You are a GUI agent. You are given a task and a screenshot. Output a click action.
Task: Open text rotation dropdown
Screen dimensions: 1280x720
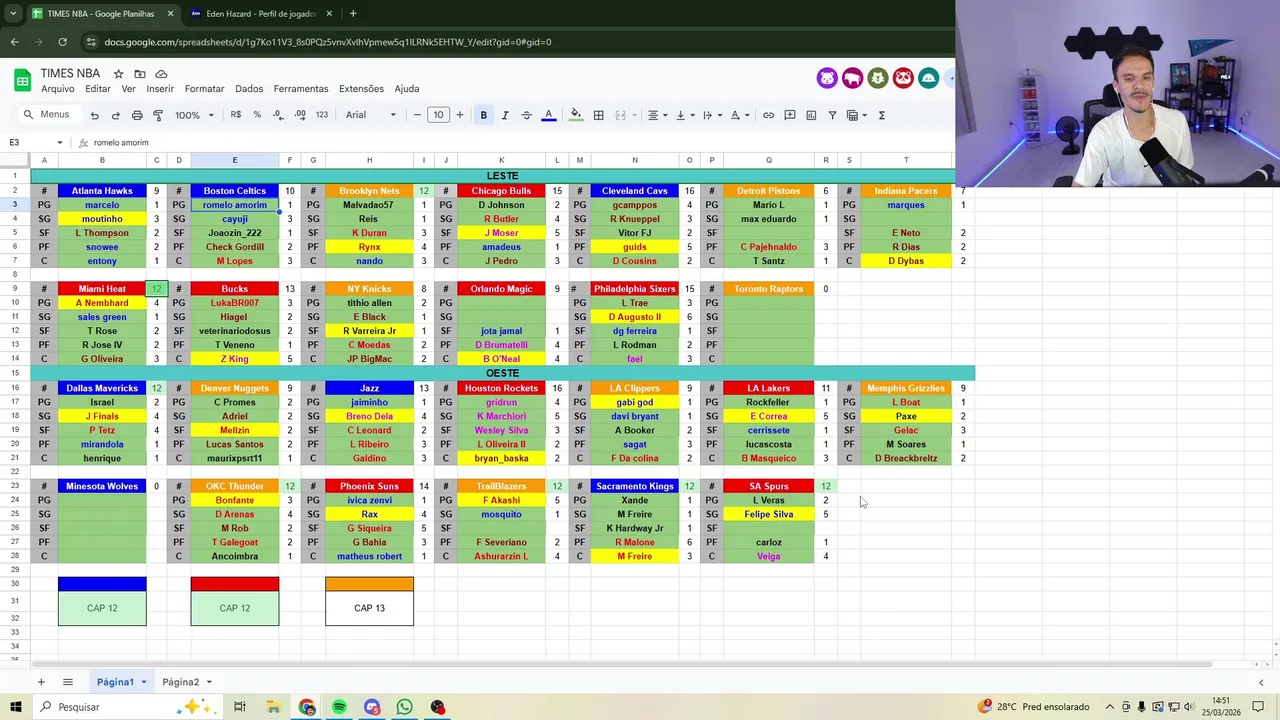click(740, 115)
